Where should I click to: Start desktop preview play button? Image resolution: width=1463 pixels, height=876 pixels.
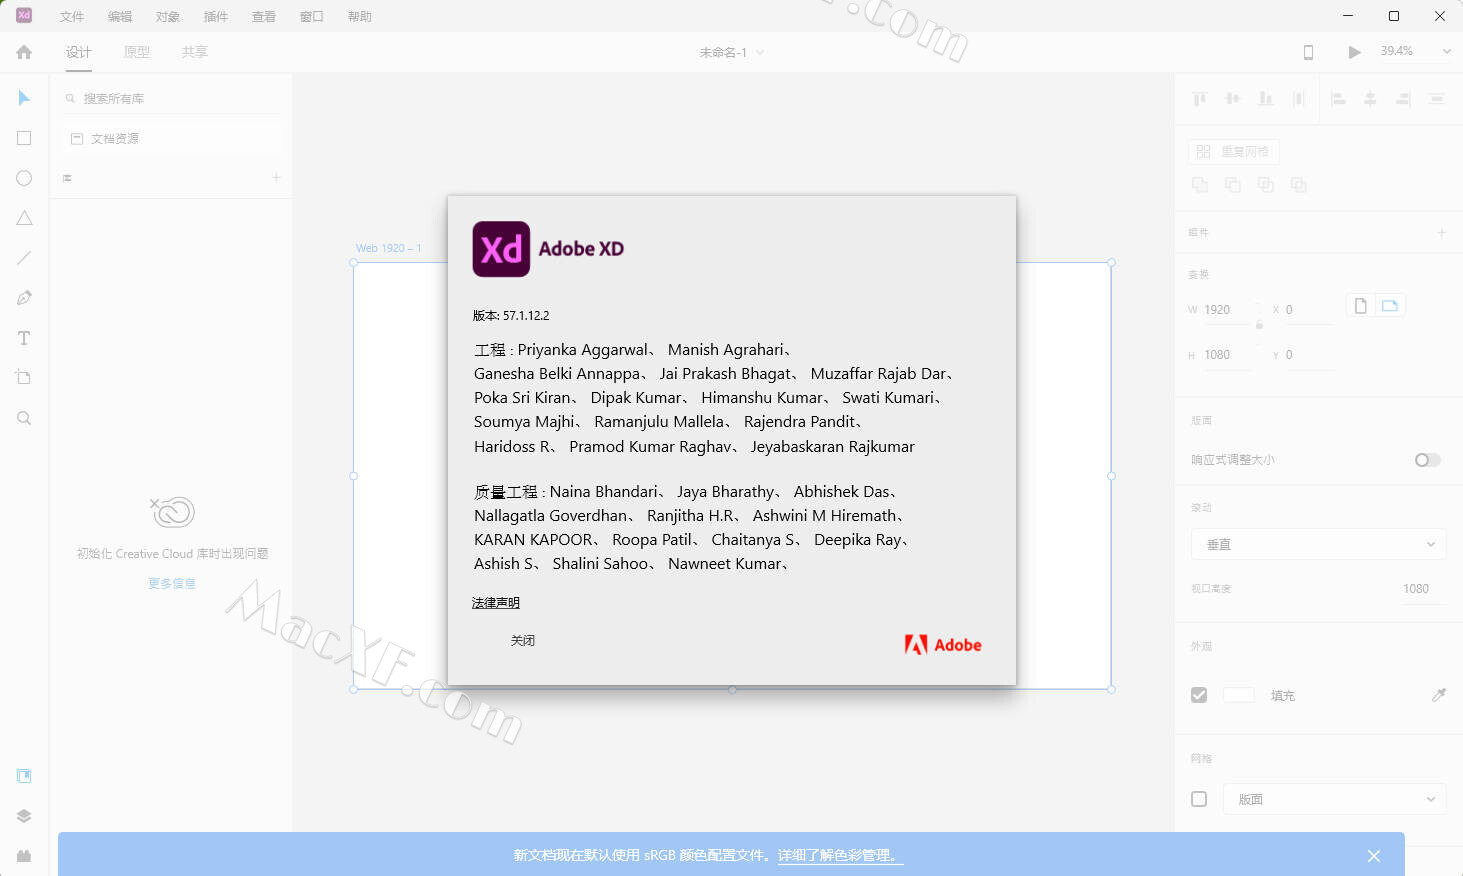coord(1354,52)
